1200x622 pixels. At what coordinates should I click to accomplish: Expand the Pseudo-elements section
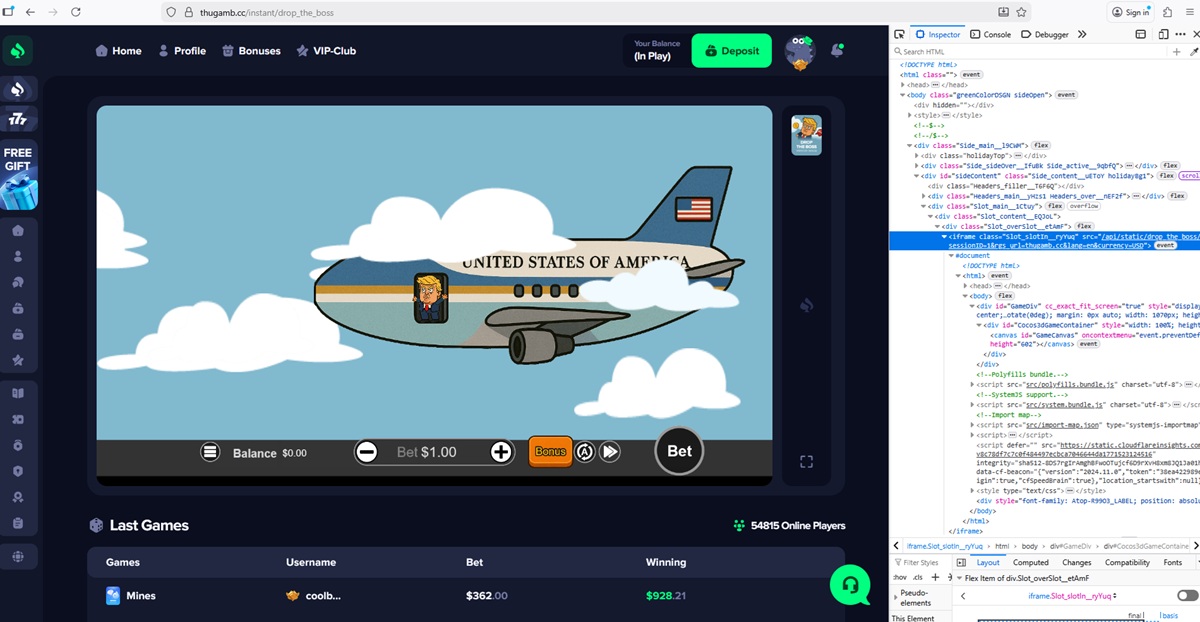pyautogui.click(x=895, y=597)
